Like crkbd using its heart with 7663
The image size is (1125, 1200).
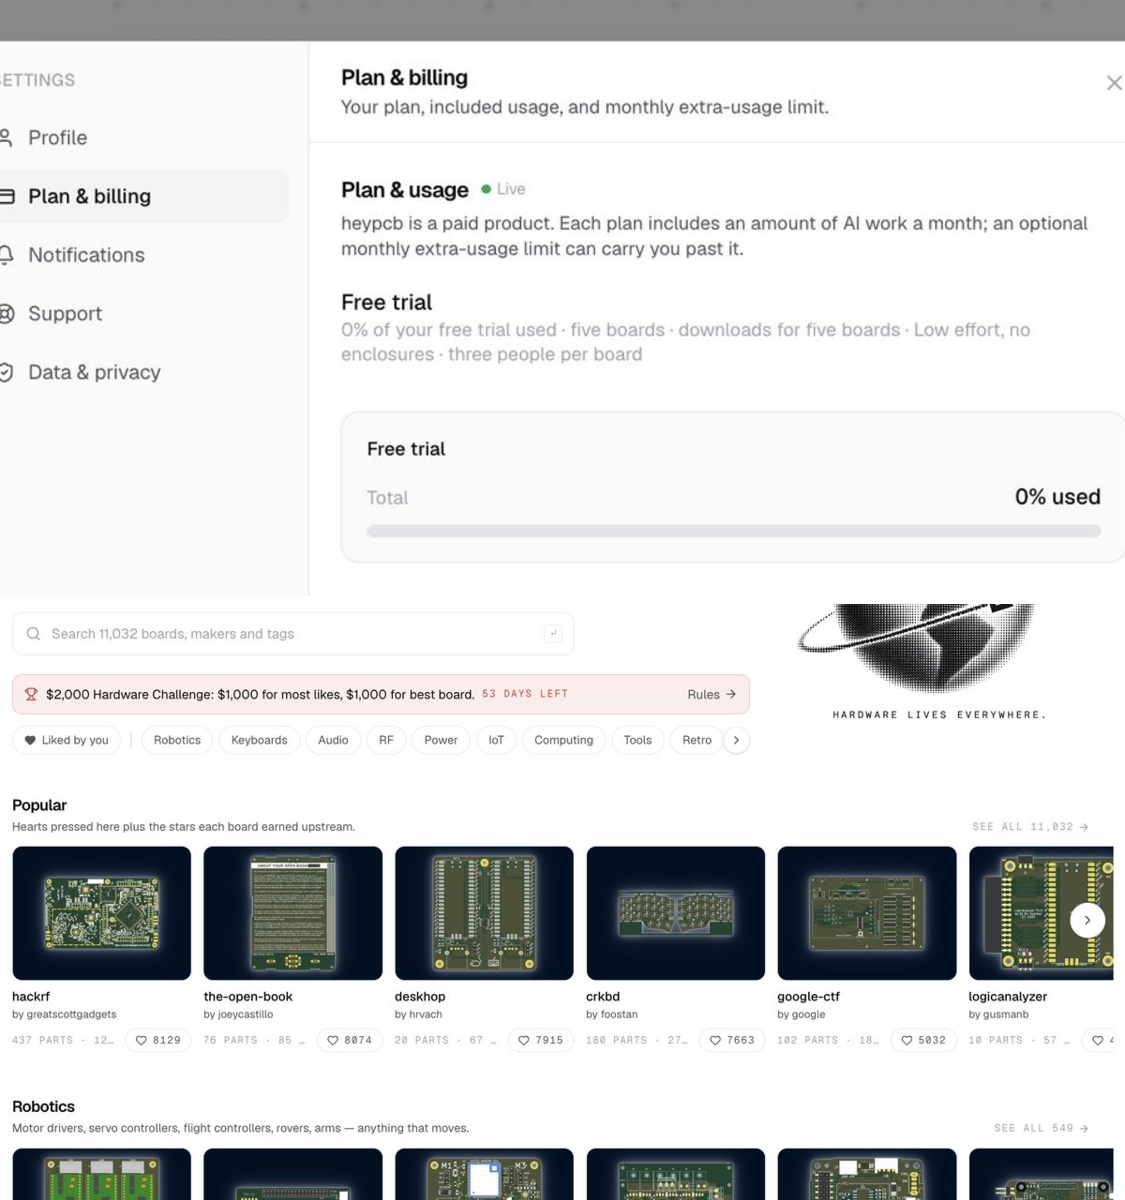click(x=732, y=1040)
